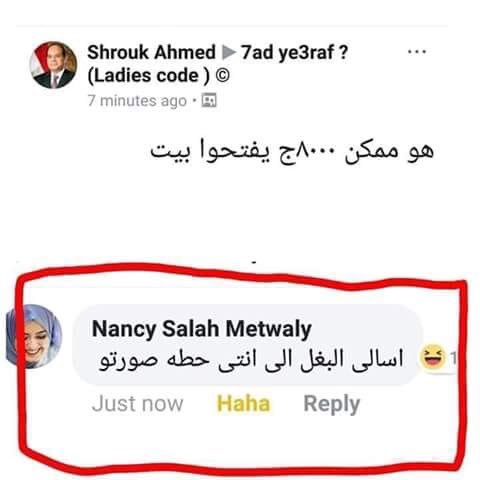Click the arrow icon between author and group

click(x=229, y=52)
